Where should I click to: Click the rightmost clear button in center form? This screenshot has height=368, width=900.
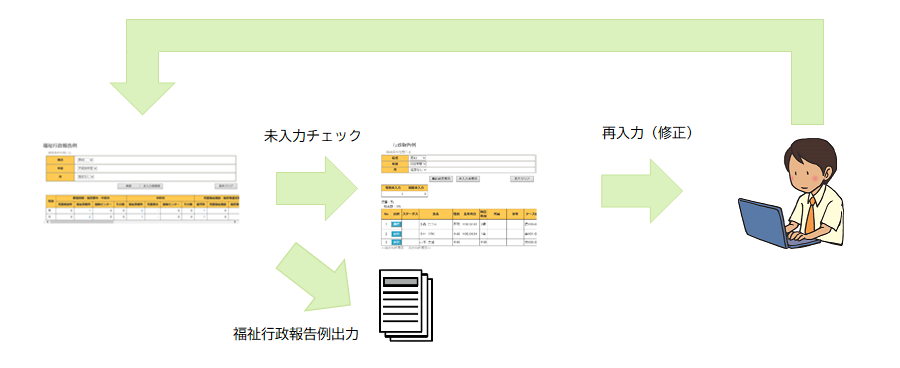point(522,179)
